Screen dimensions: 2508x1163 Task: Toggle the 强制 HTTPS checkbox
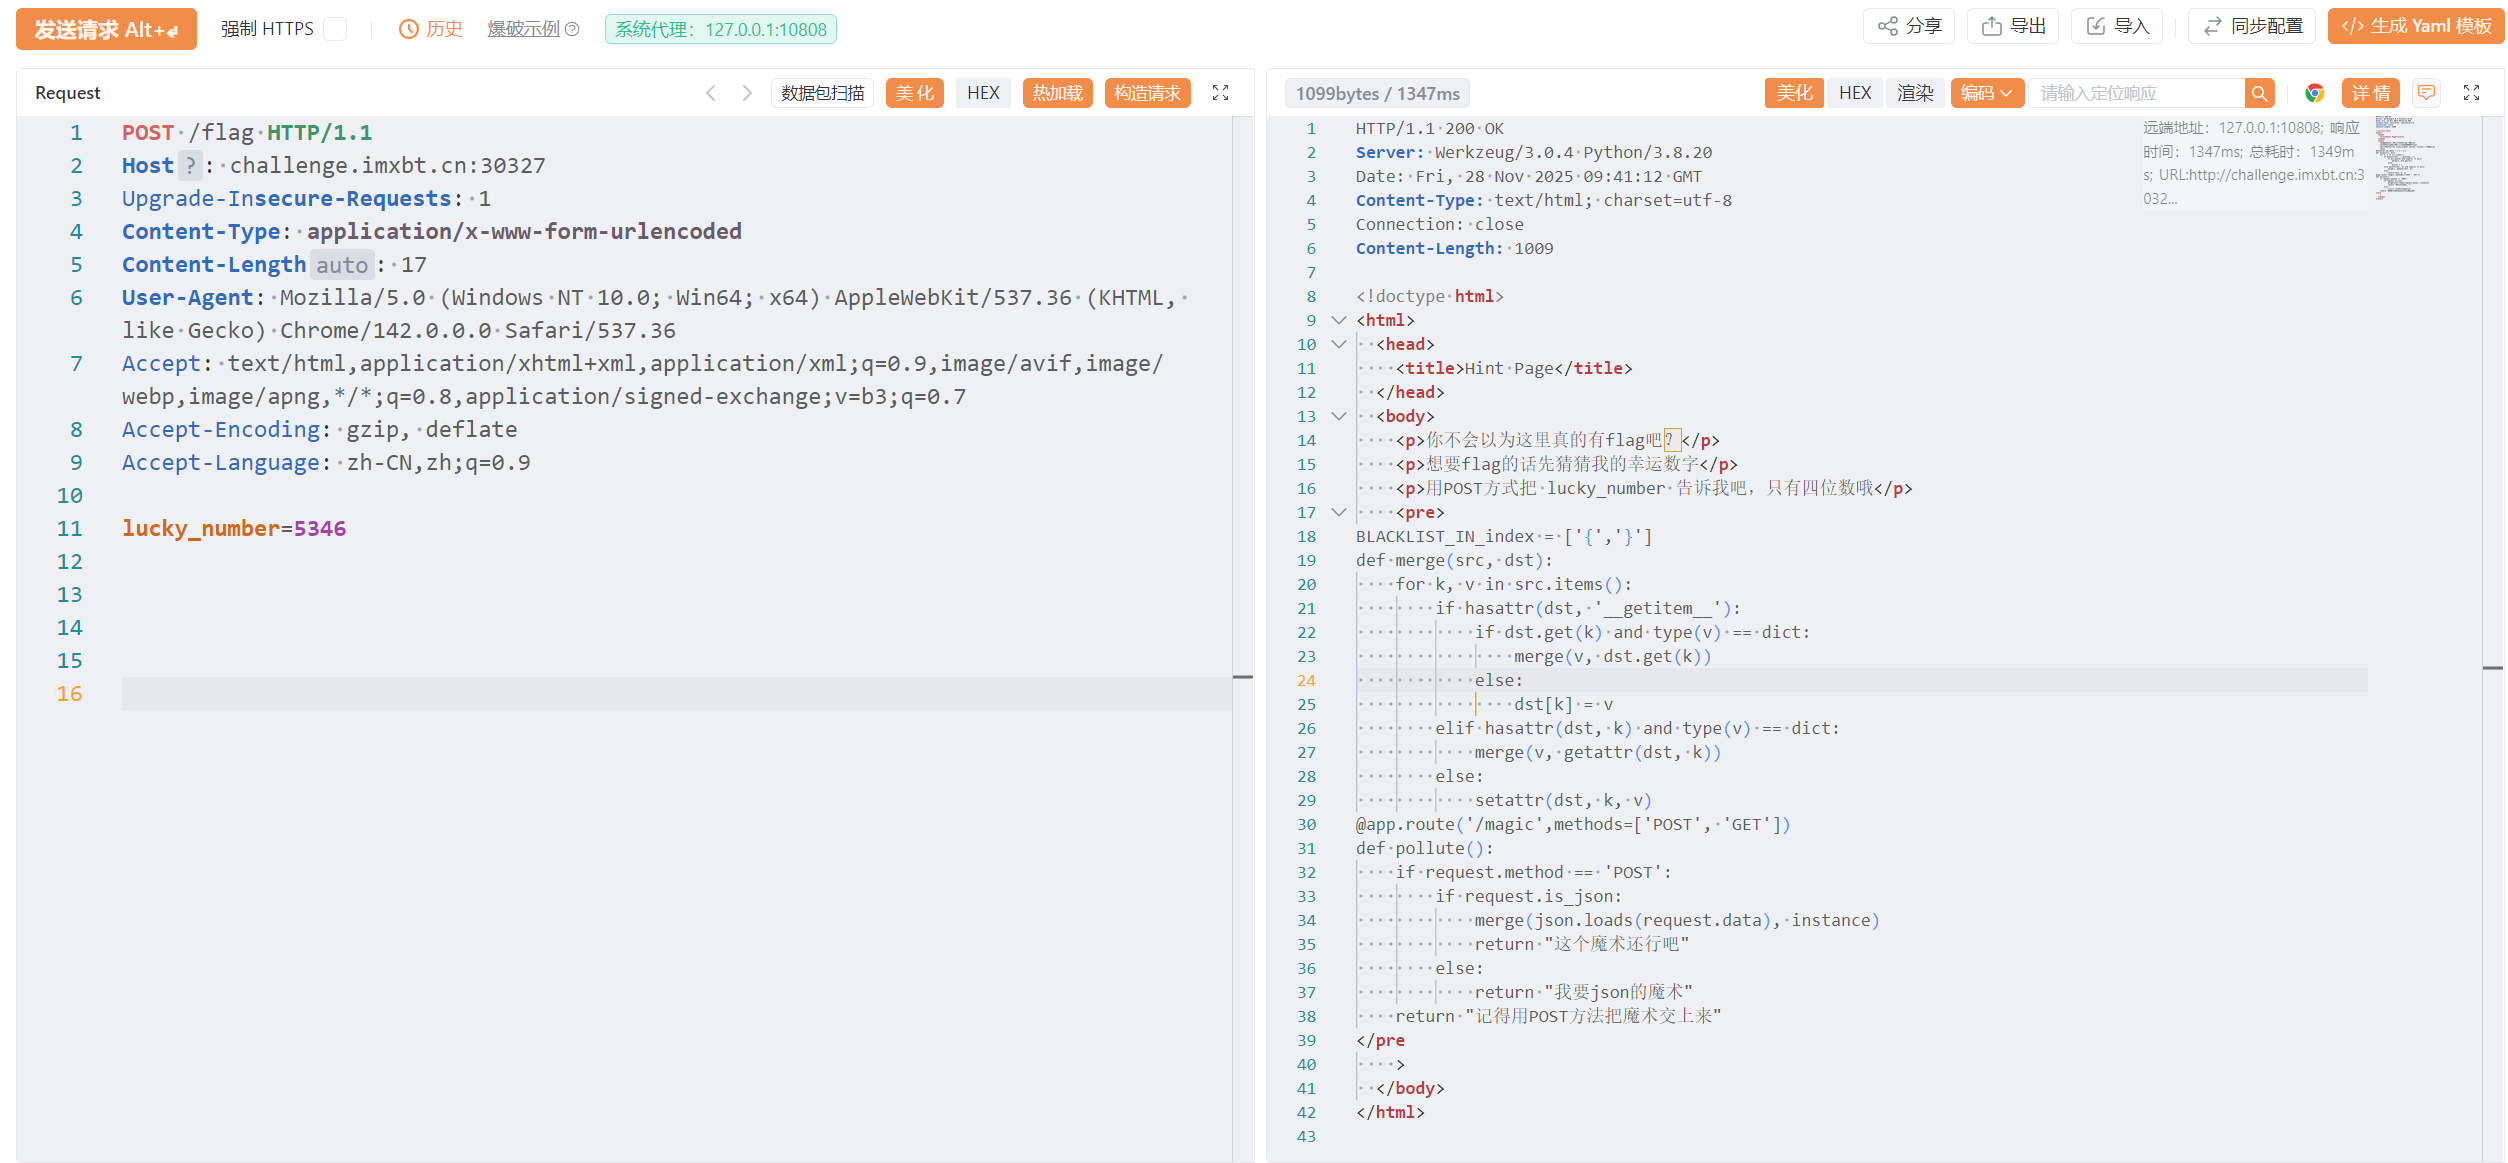(x=336, y=29)
